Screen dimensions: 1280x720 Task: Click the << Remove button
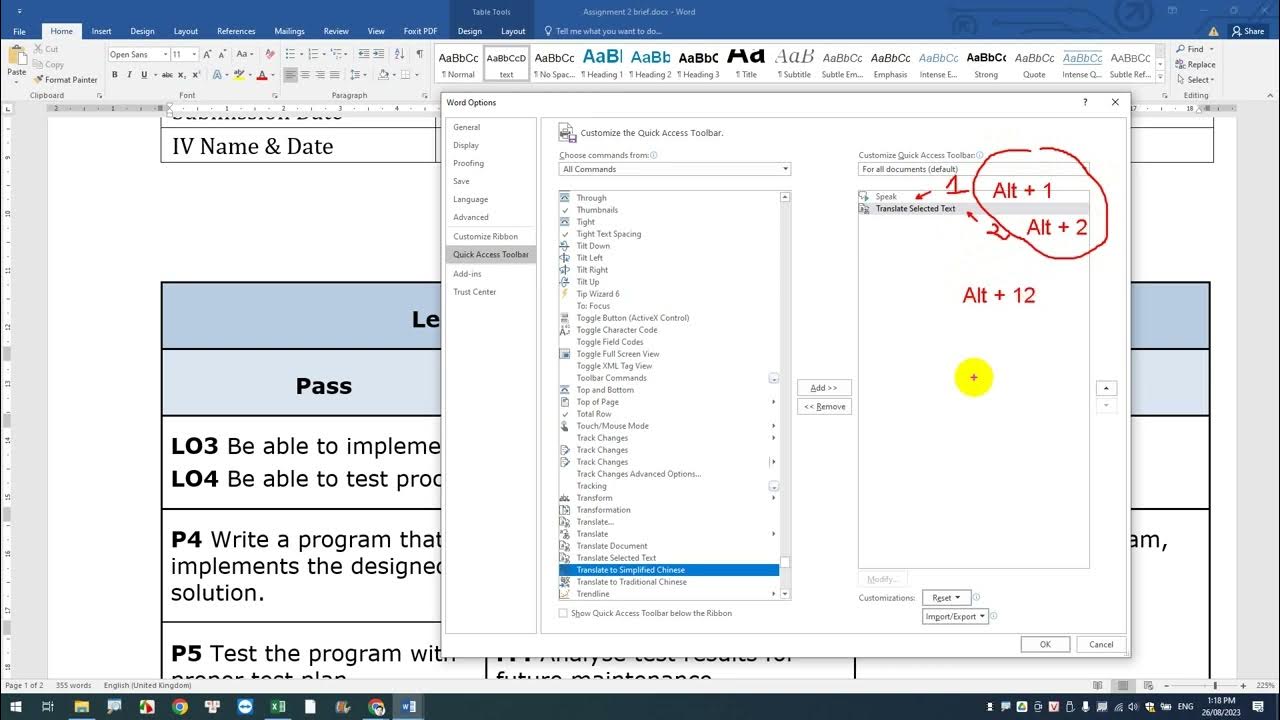(x=824, y=406)
